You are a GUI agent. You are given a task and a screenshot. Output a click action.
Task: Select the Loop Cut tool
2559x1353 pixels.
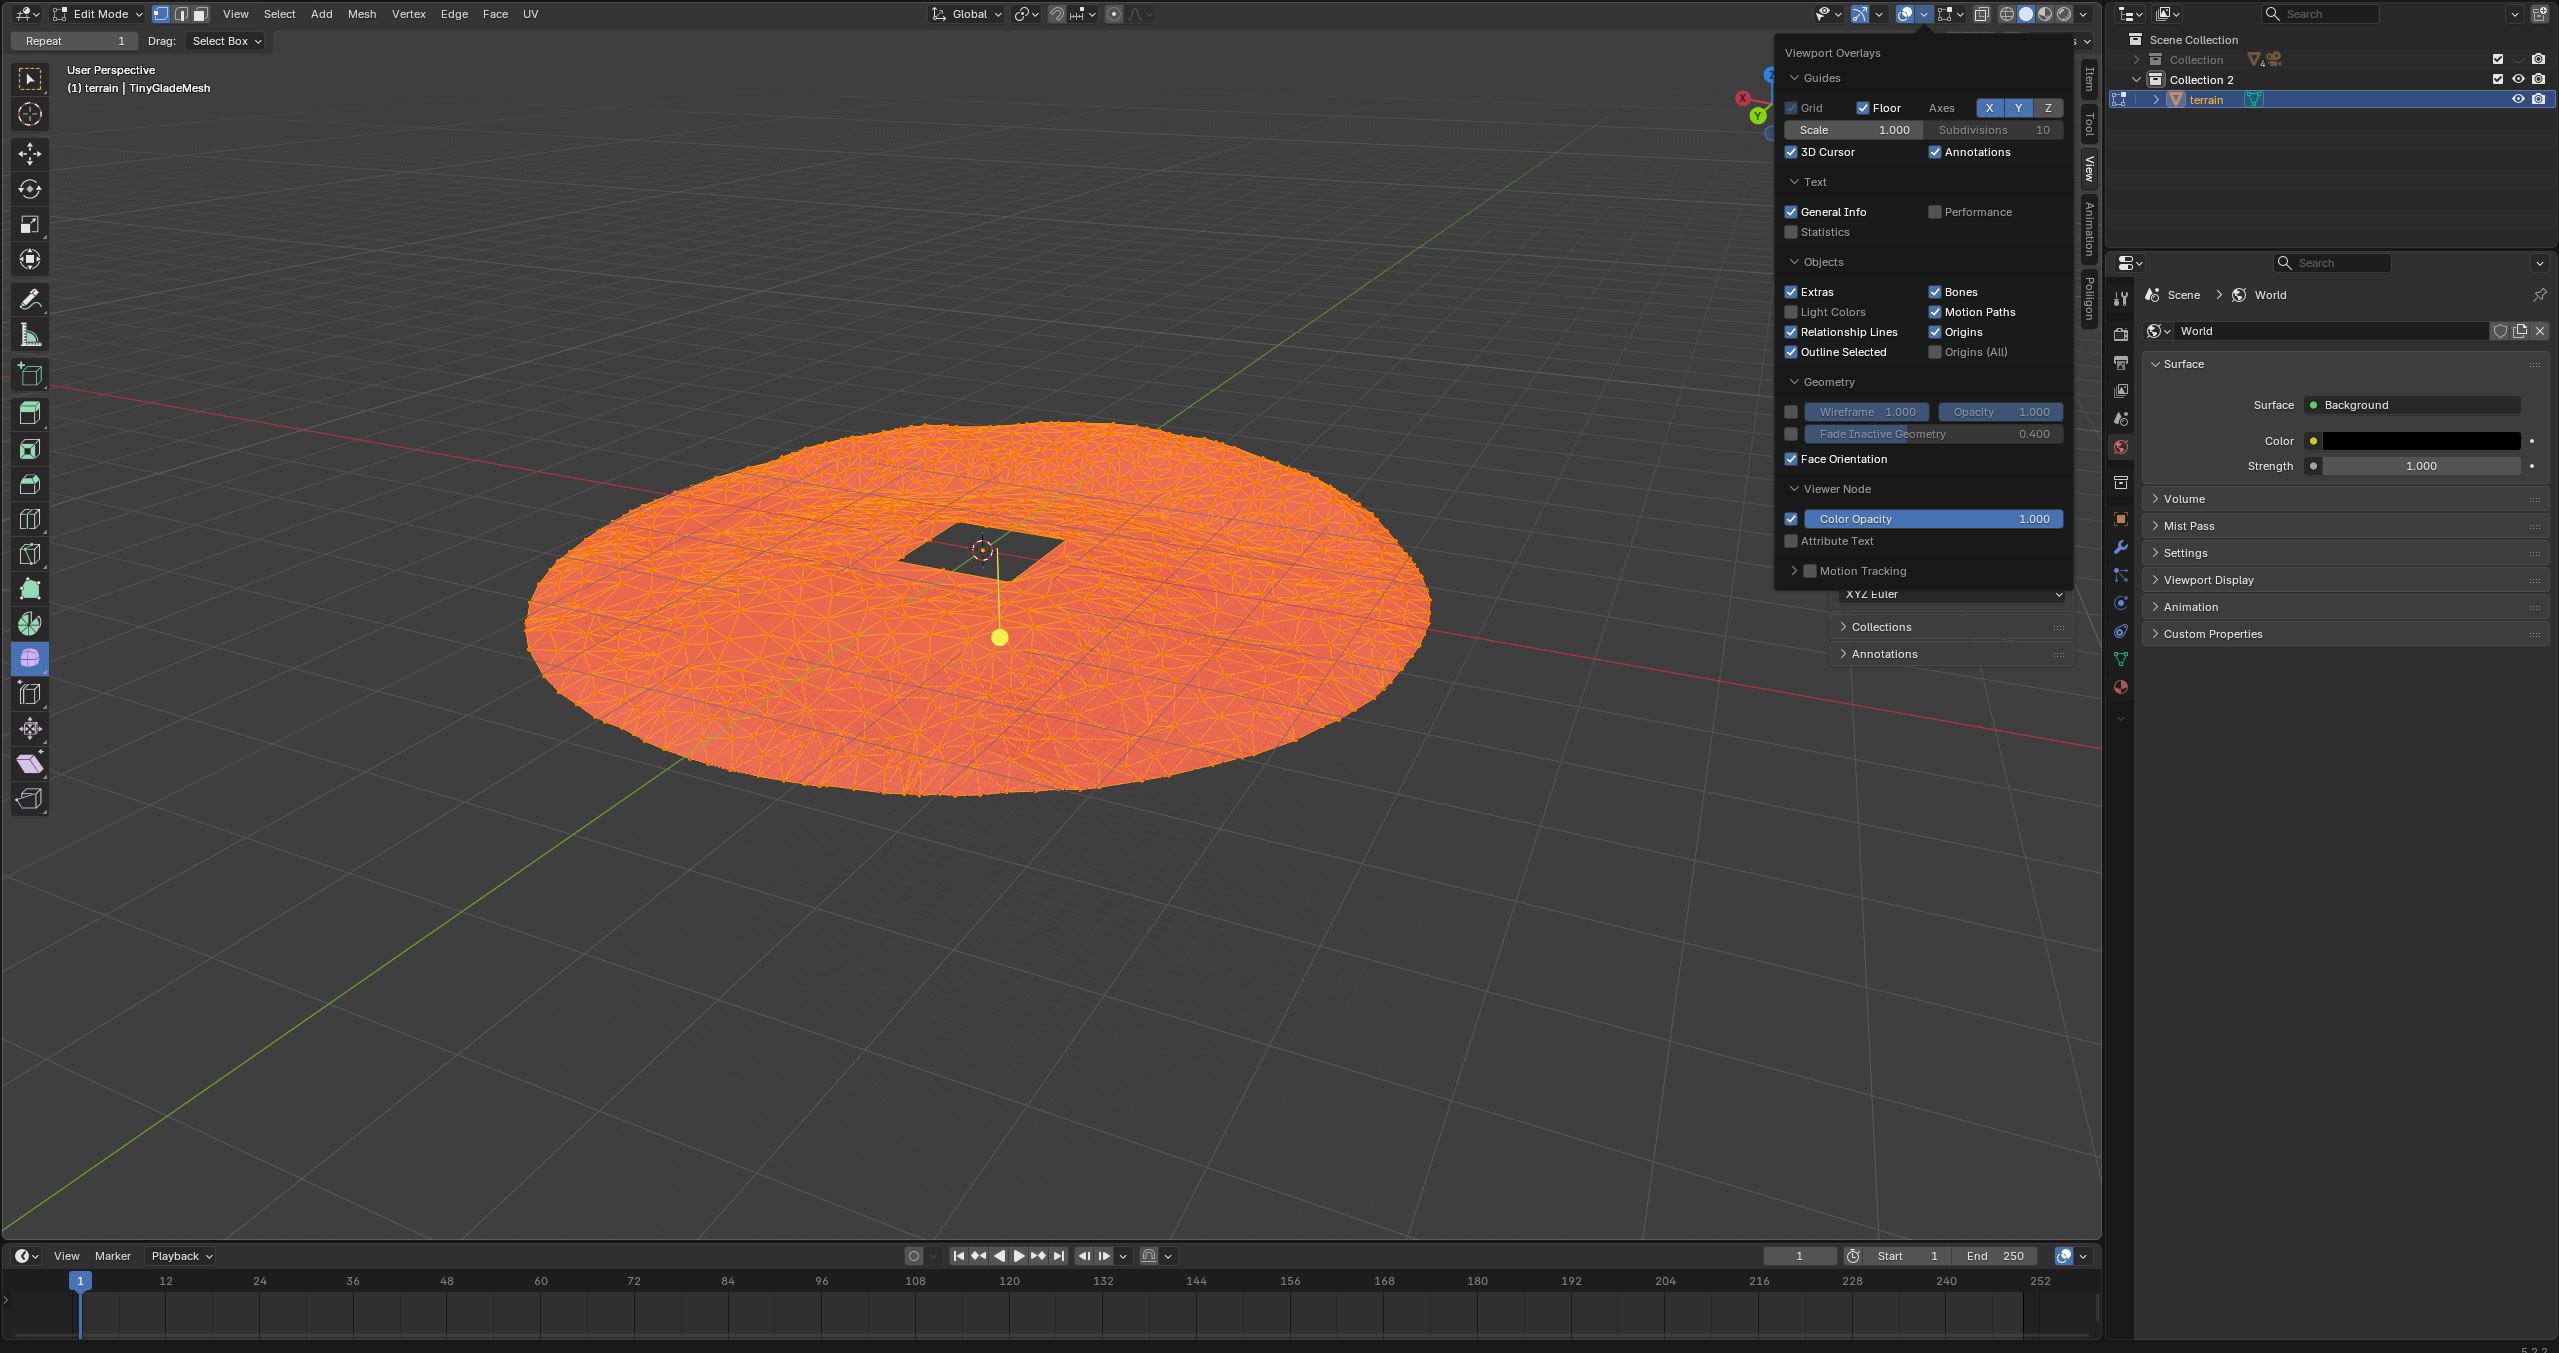click(x=30, y=519)
